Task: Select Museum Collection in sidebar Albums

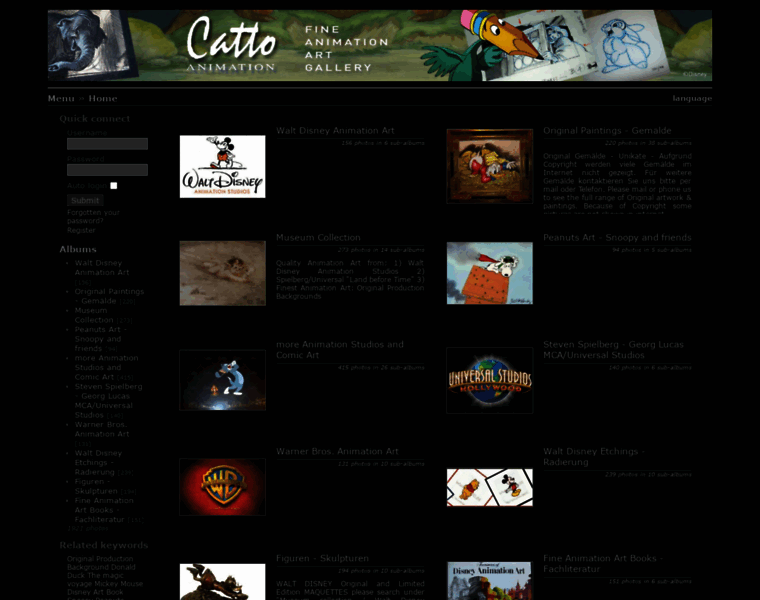Action: tap(94, 315)
